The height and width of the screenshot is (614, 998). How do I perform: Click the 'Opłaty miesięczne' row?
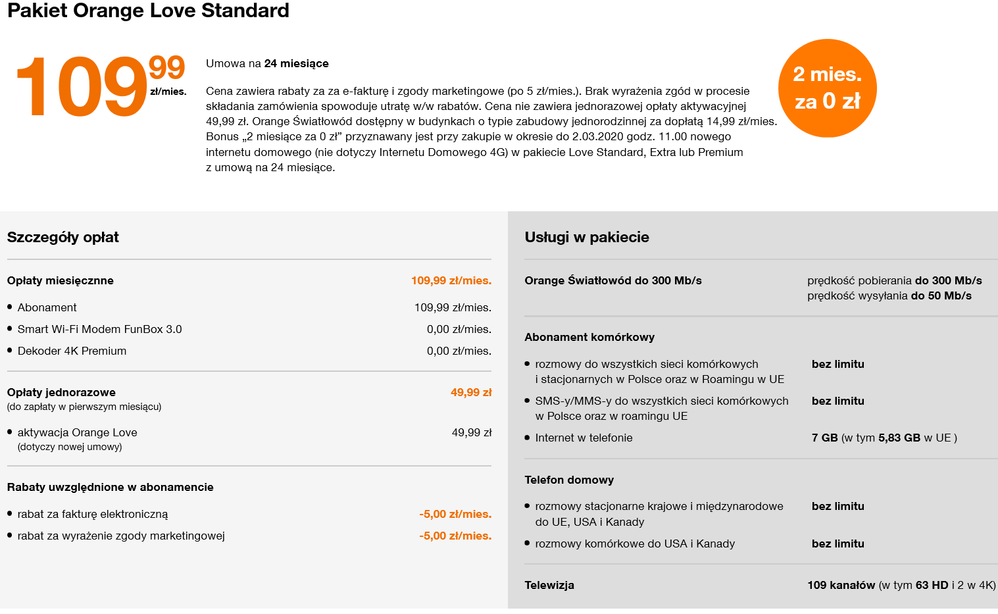(x=60, y=281)
